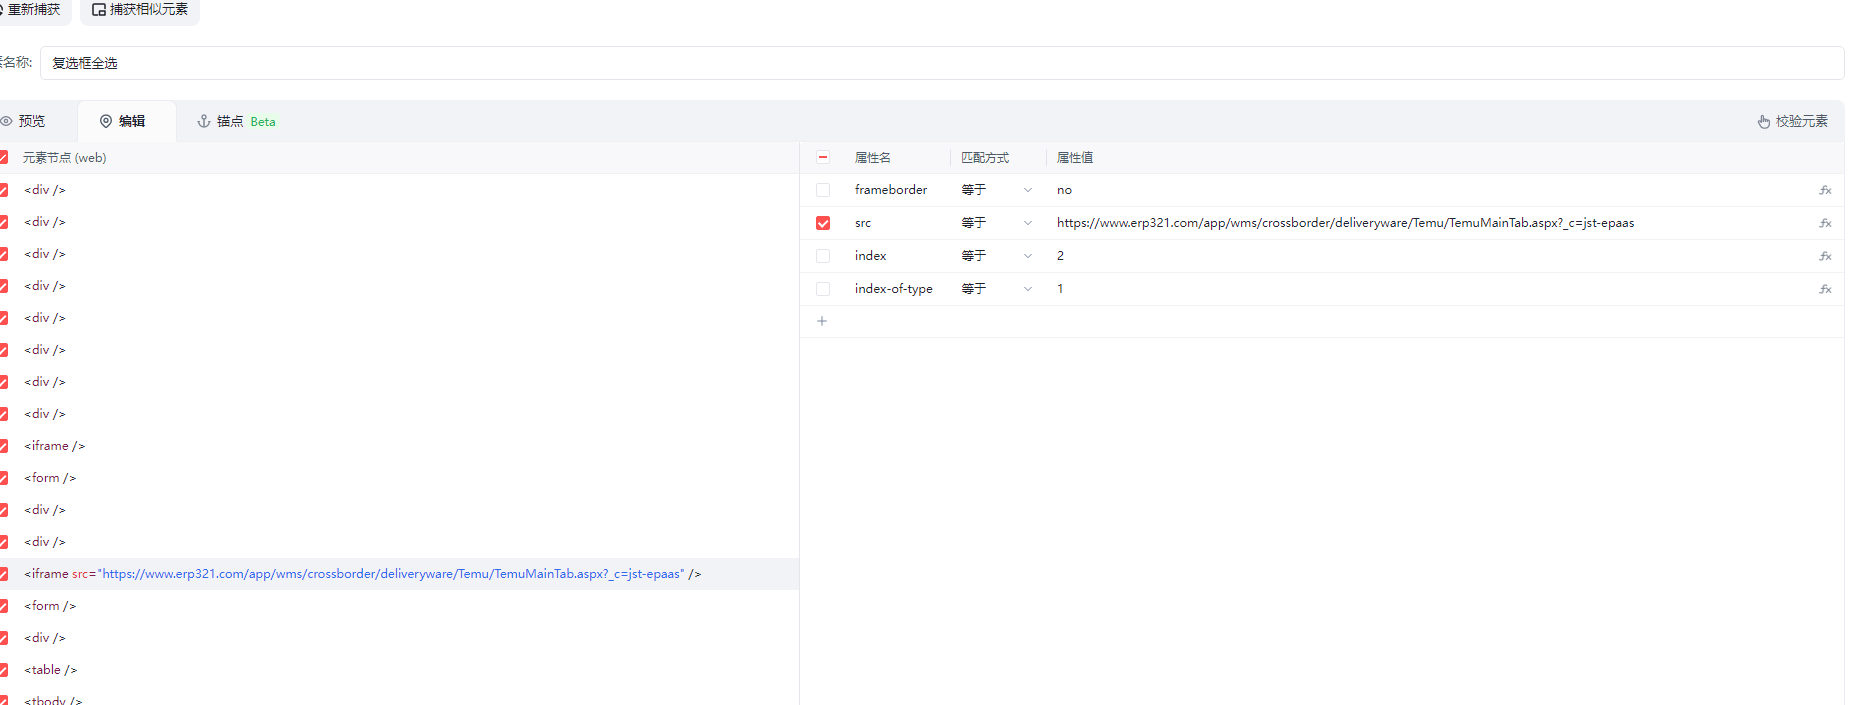Open the 锚点 Beta anchor tab
1870x705 pixels.
[236, 121]
